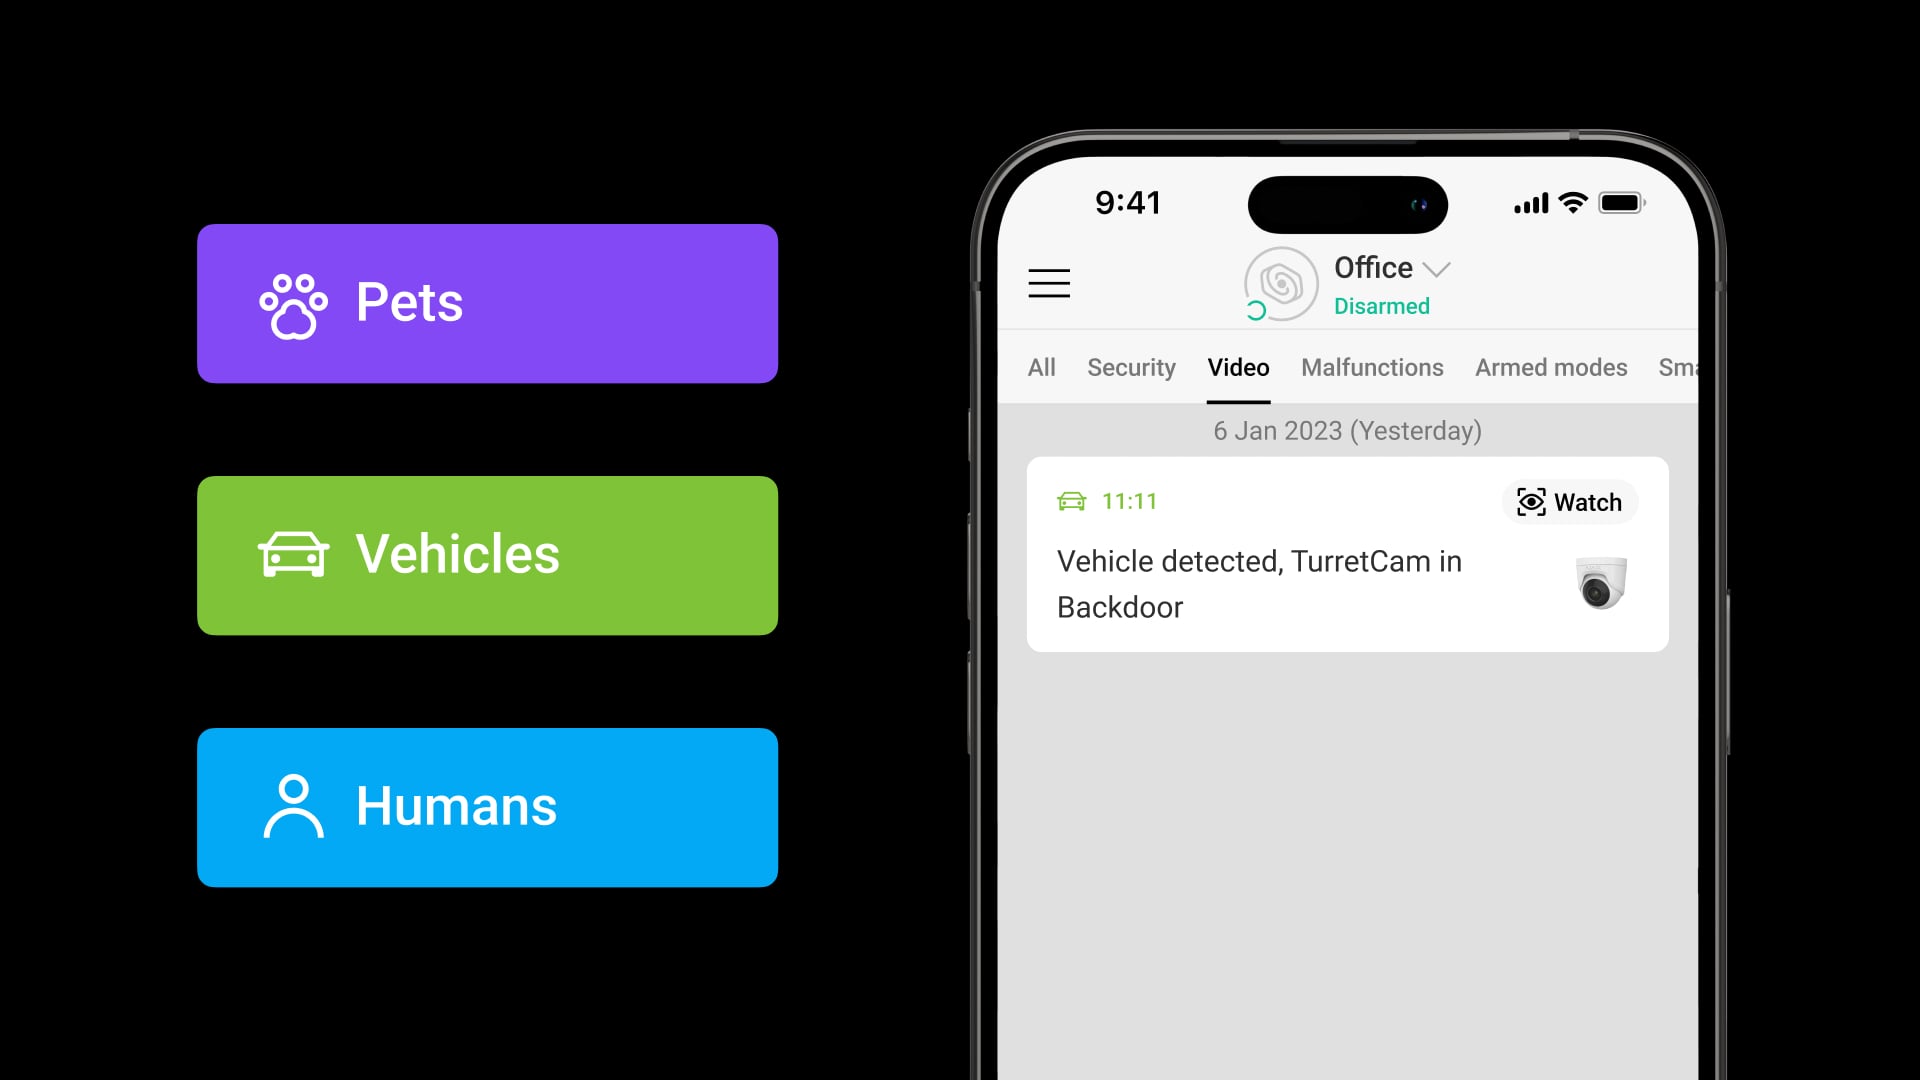This screenshot has width=1920, height=1080.
Task: Click the vehicle detection car icon
Action: pyautogui.click(x=1071, y=501)
